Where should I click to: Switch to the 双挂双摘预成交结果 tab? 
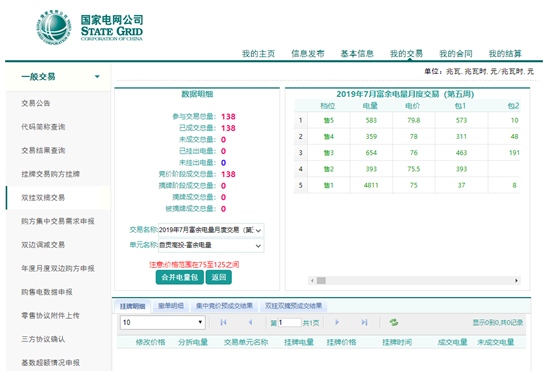click(294, 306)
